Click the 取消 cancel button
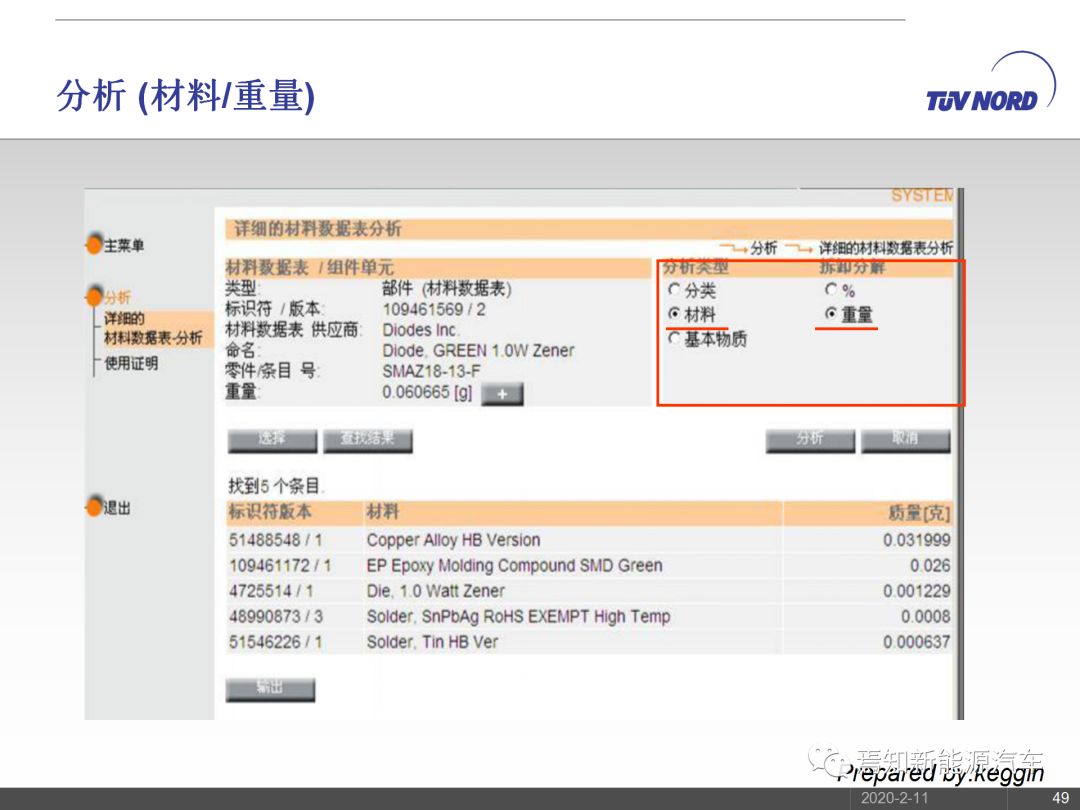 pos(905,440)
